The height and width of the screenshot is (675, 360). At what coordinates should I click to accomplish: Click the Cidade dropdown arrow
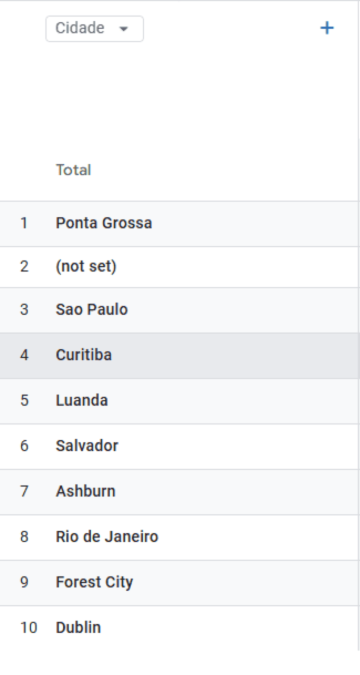point(124,29)
